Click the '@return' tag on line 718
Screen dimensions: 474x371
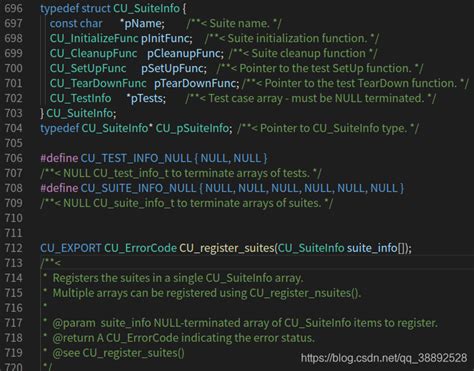click(x=73, y=338)
